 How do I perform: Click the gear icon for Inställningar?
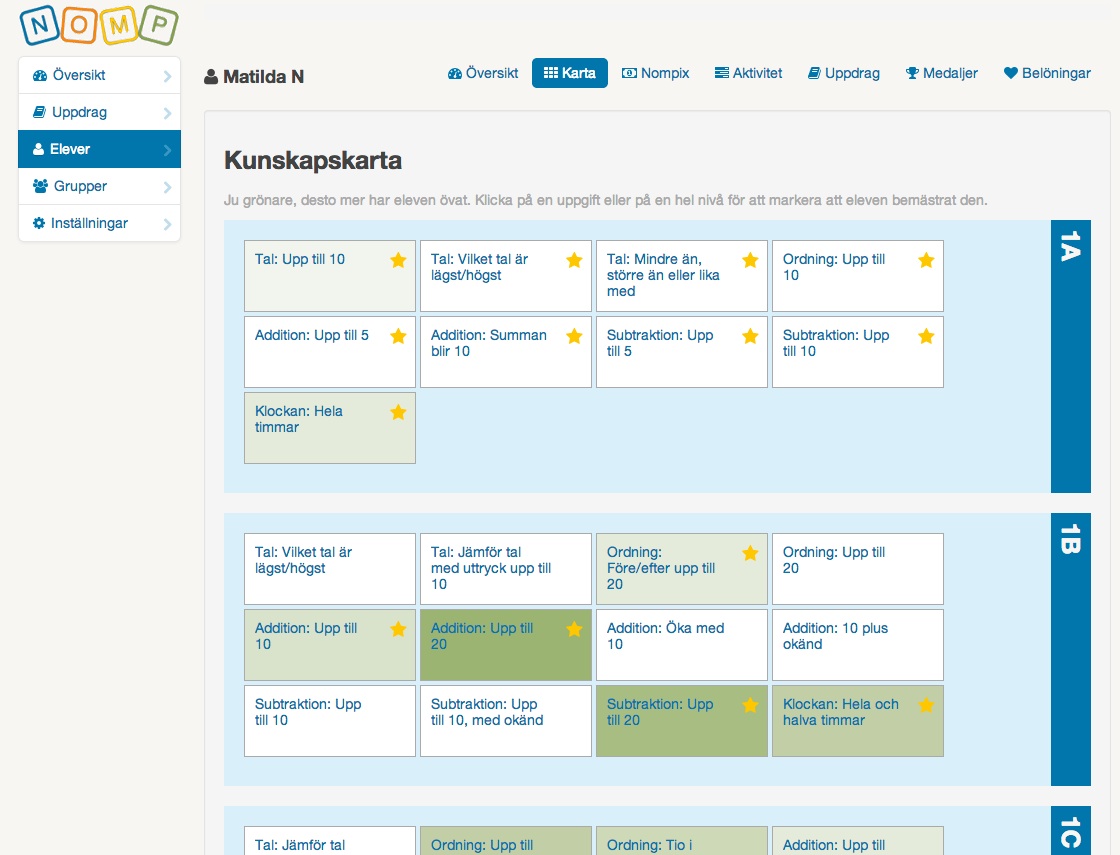click(40, 223)
